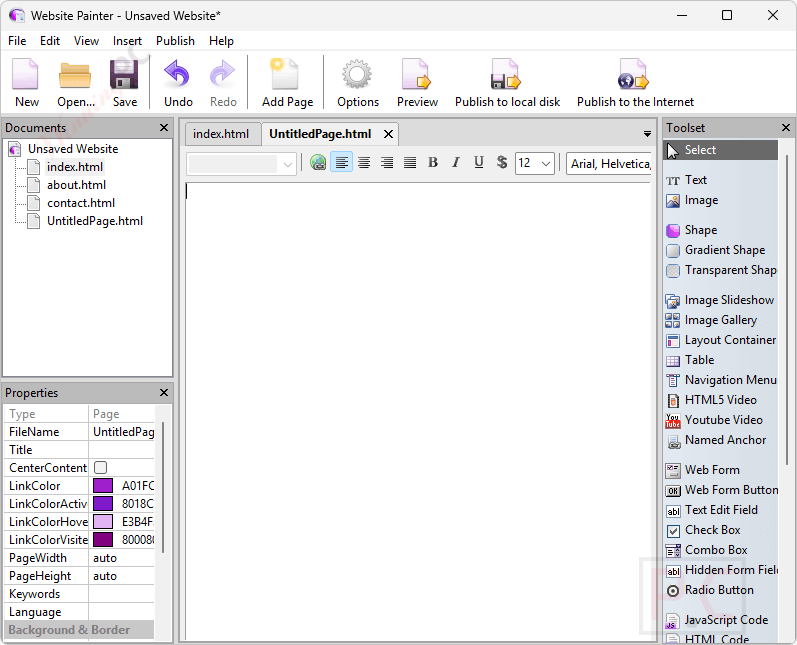Toggle strikethrough formatting
The height and width of the screenshot is (645, 797).
502,163
